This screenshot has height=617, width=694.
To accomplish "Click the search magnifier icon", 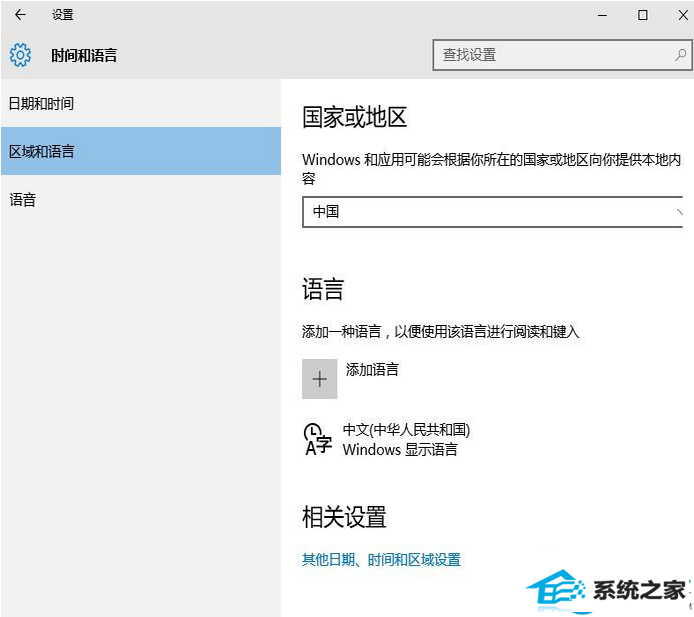I will click(680, 55).
